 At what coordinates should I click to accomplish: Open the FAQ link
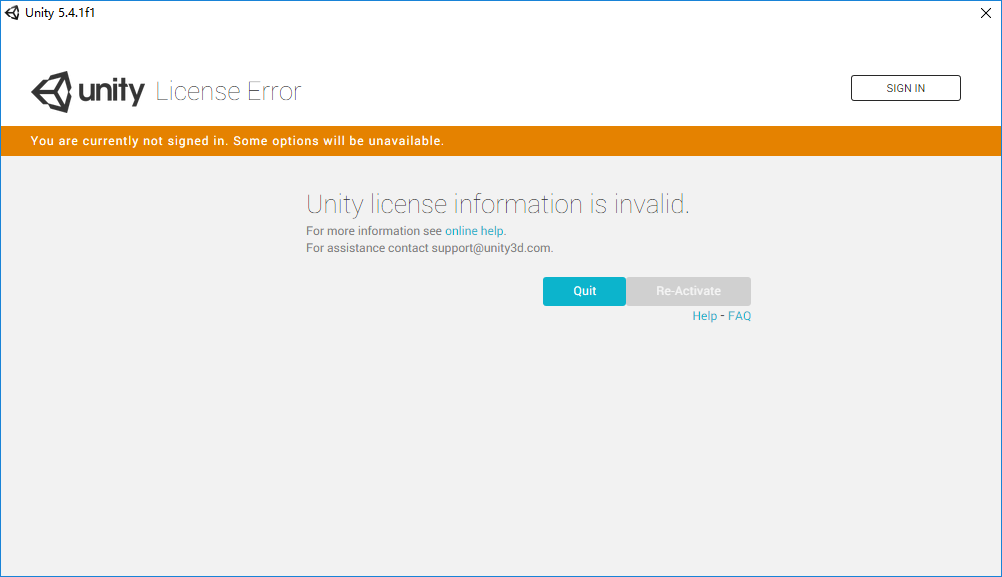click(x=739, y=316)
